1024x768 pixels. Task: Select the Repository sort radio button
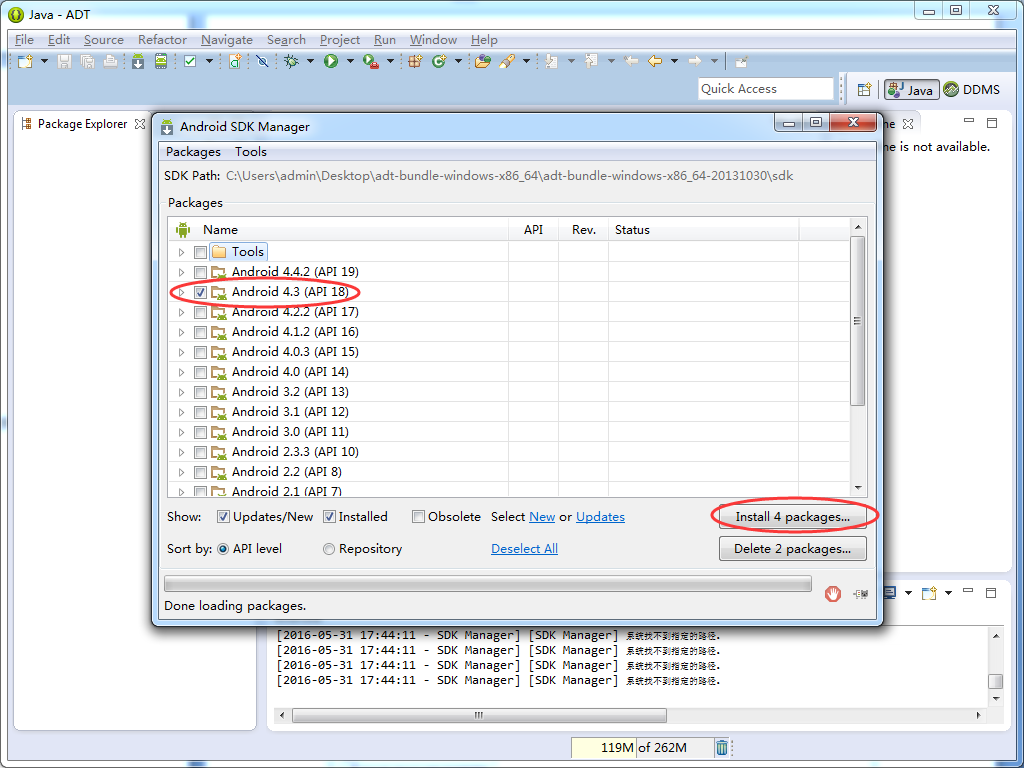[x=329, y=549]
